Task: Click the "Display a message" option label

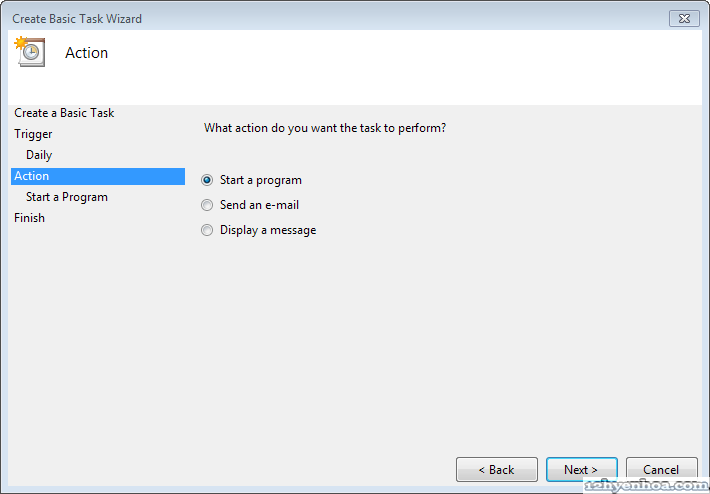Action: point(267,230)
